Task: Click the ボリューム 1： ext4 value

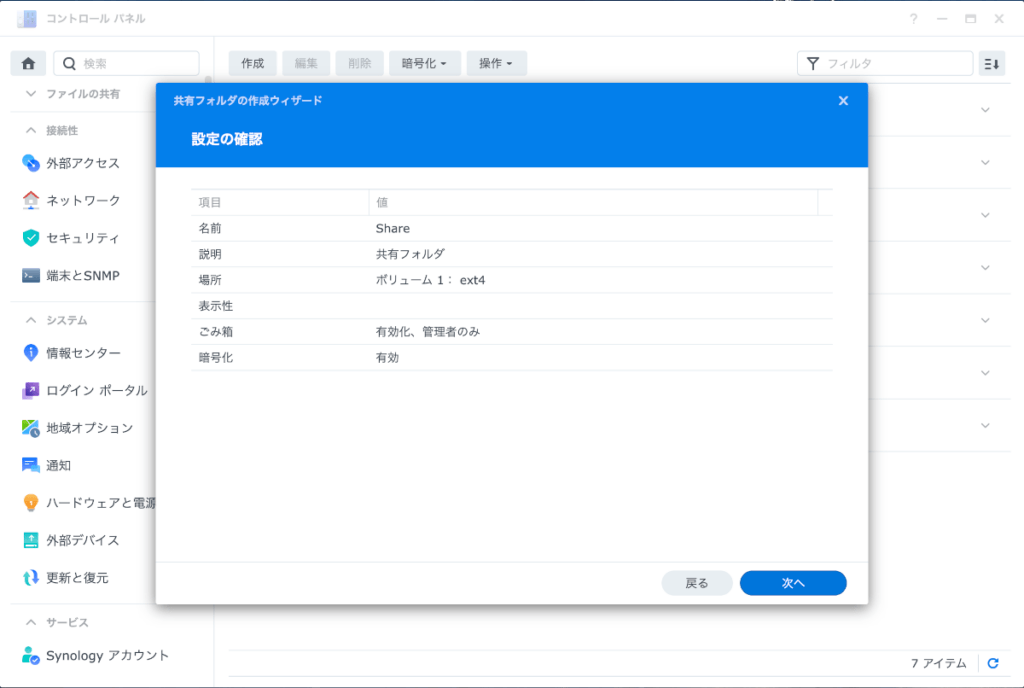Action: [430, 280]
